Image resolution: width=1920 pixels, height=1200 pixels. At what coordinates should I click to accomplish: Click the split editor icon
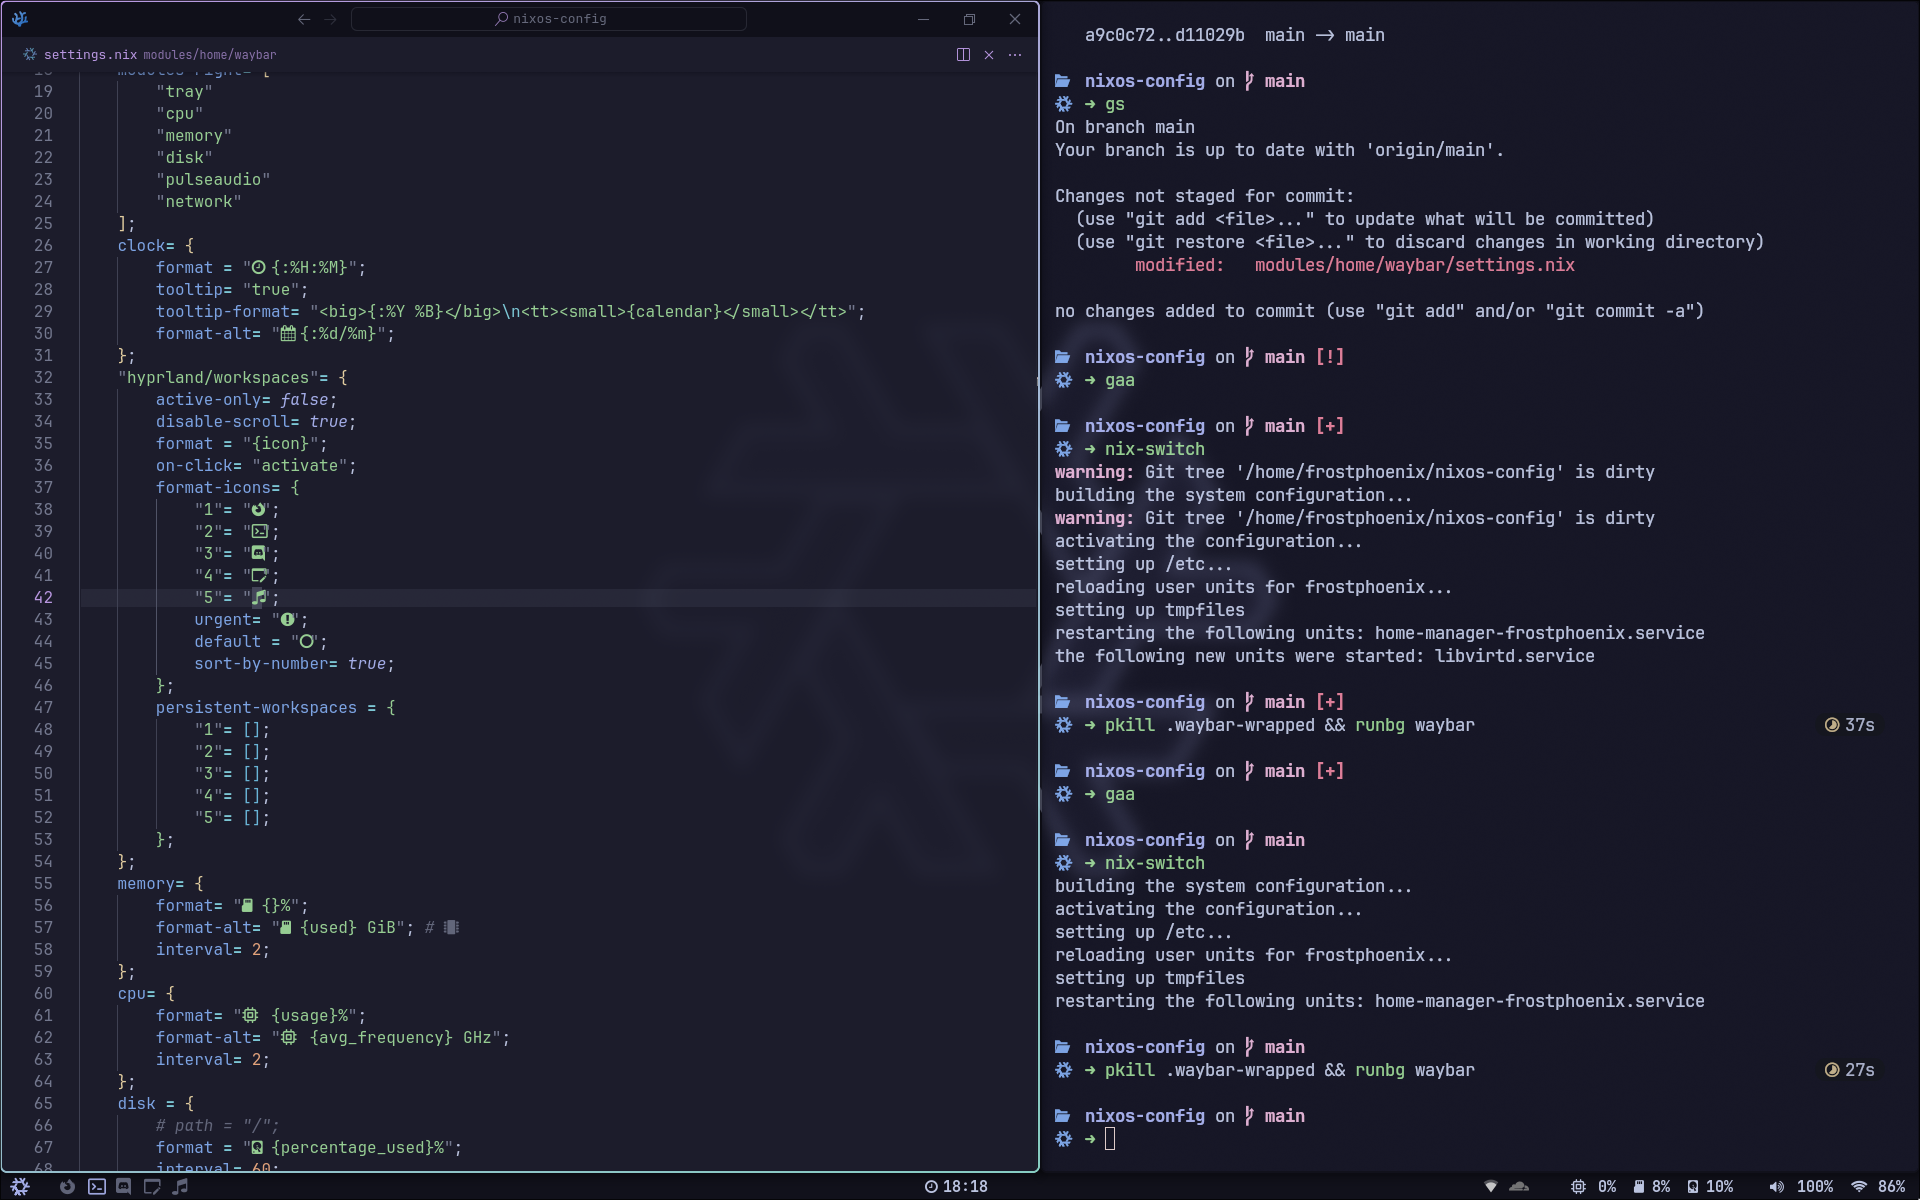click(963, 55)
